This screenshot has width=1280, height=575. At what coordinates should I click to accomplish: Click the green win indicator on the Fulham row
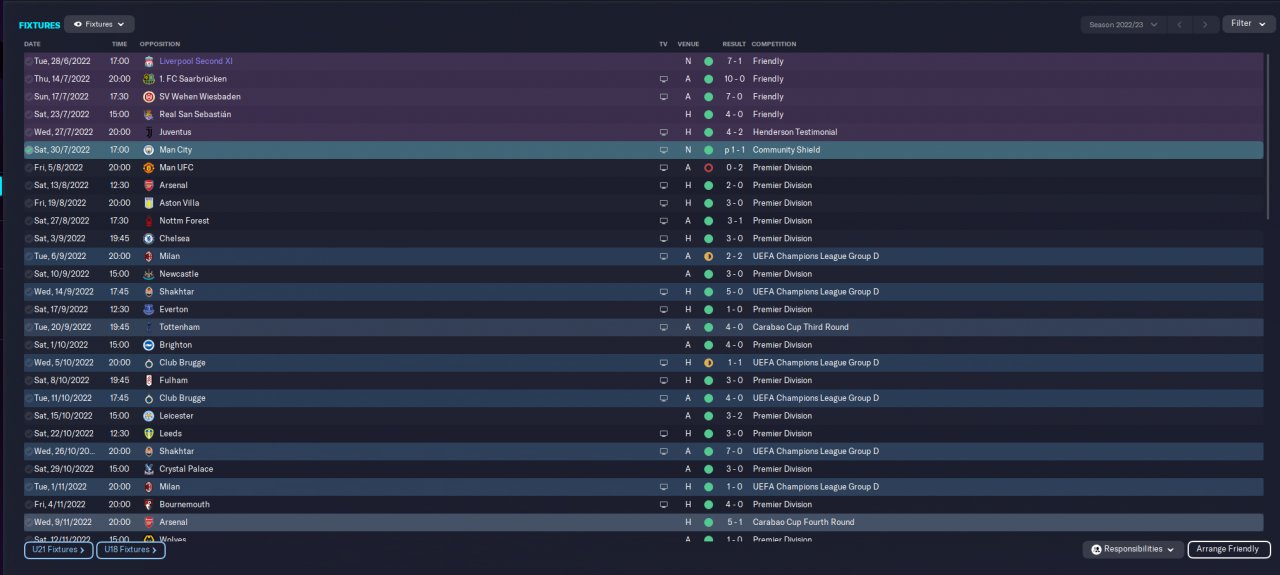tap(708, 381)
